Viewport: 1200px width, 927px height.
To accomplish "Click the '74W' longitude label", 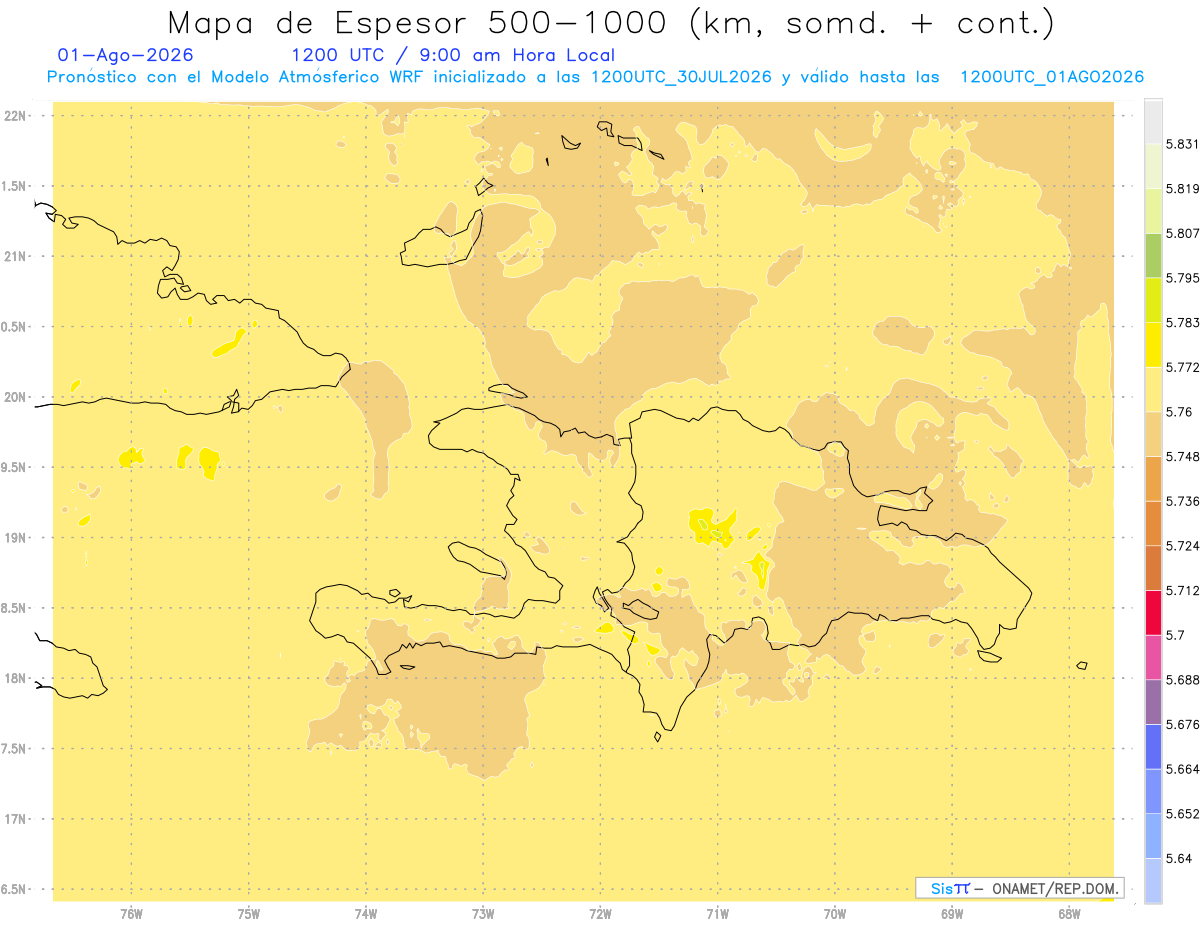I will click(366, 914).
